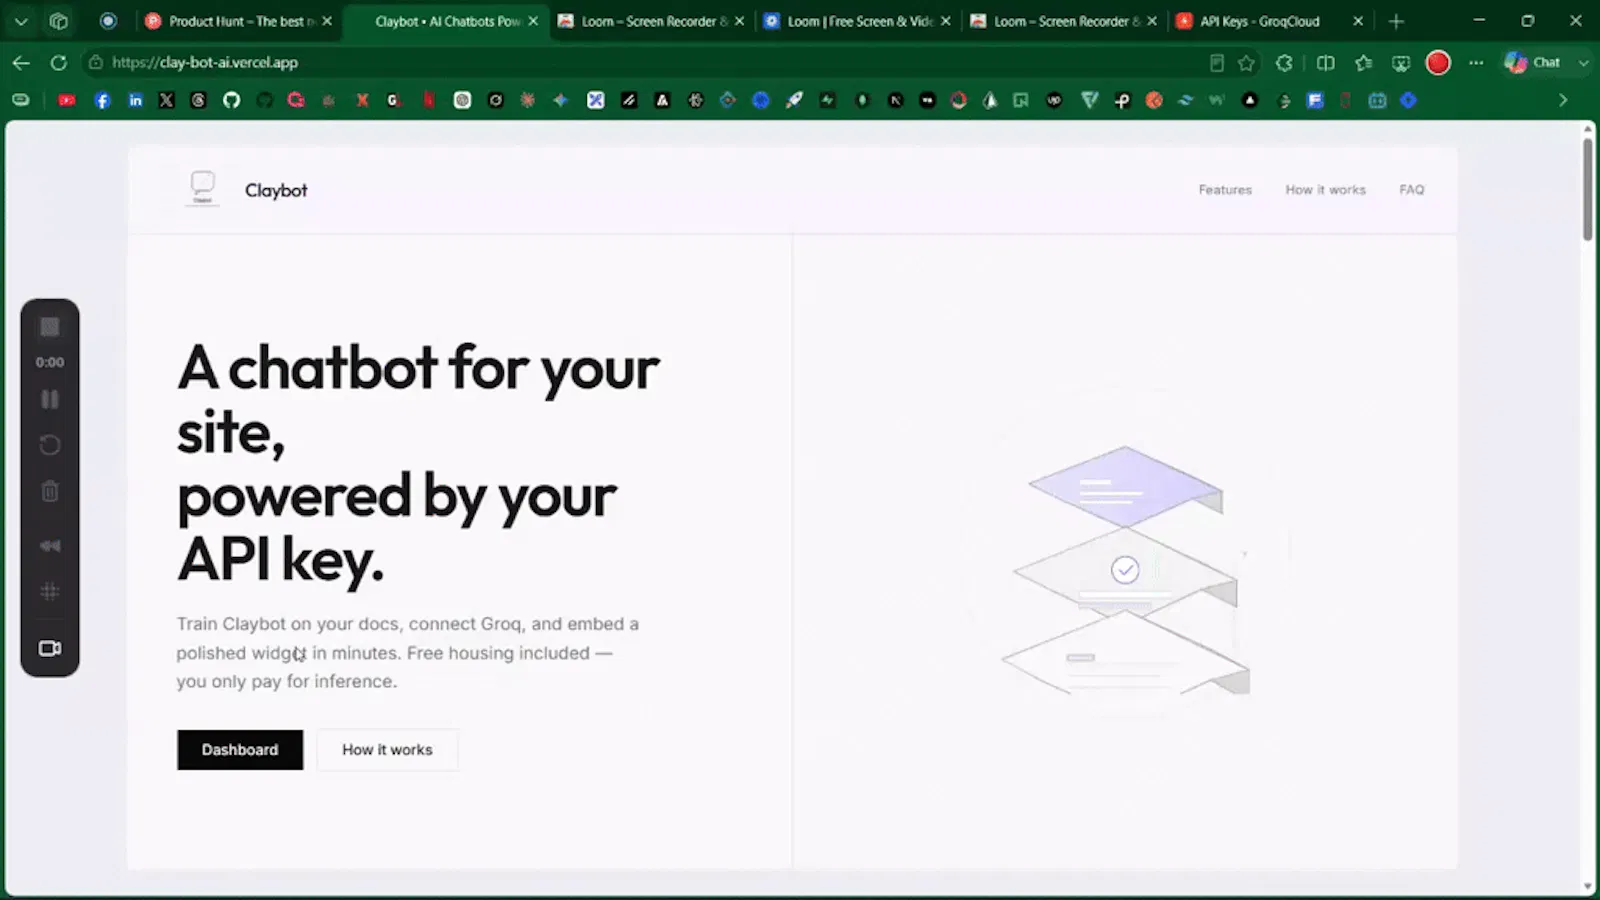
Task: Pause the Loom recording
Action: (x=49, y=399)
